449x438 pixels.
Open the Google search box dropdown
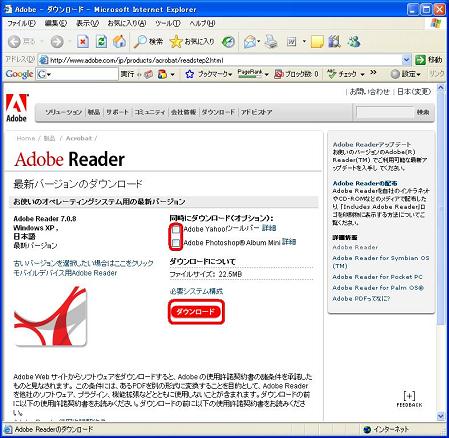pos(49,74)
